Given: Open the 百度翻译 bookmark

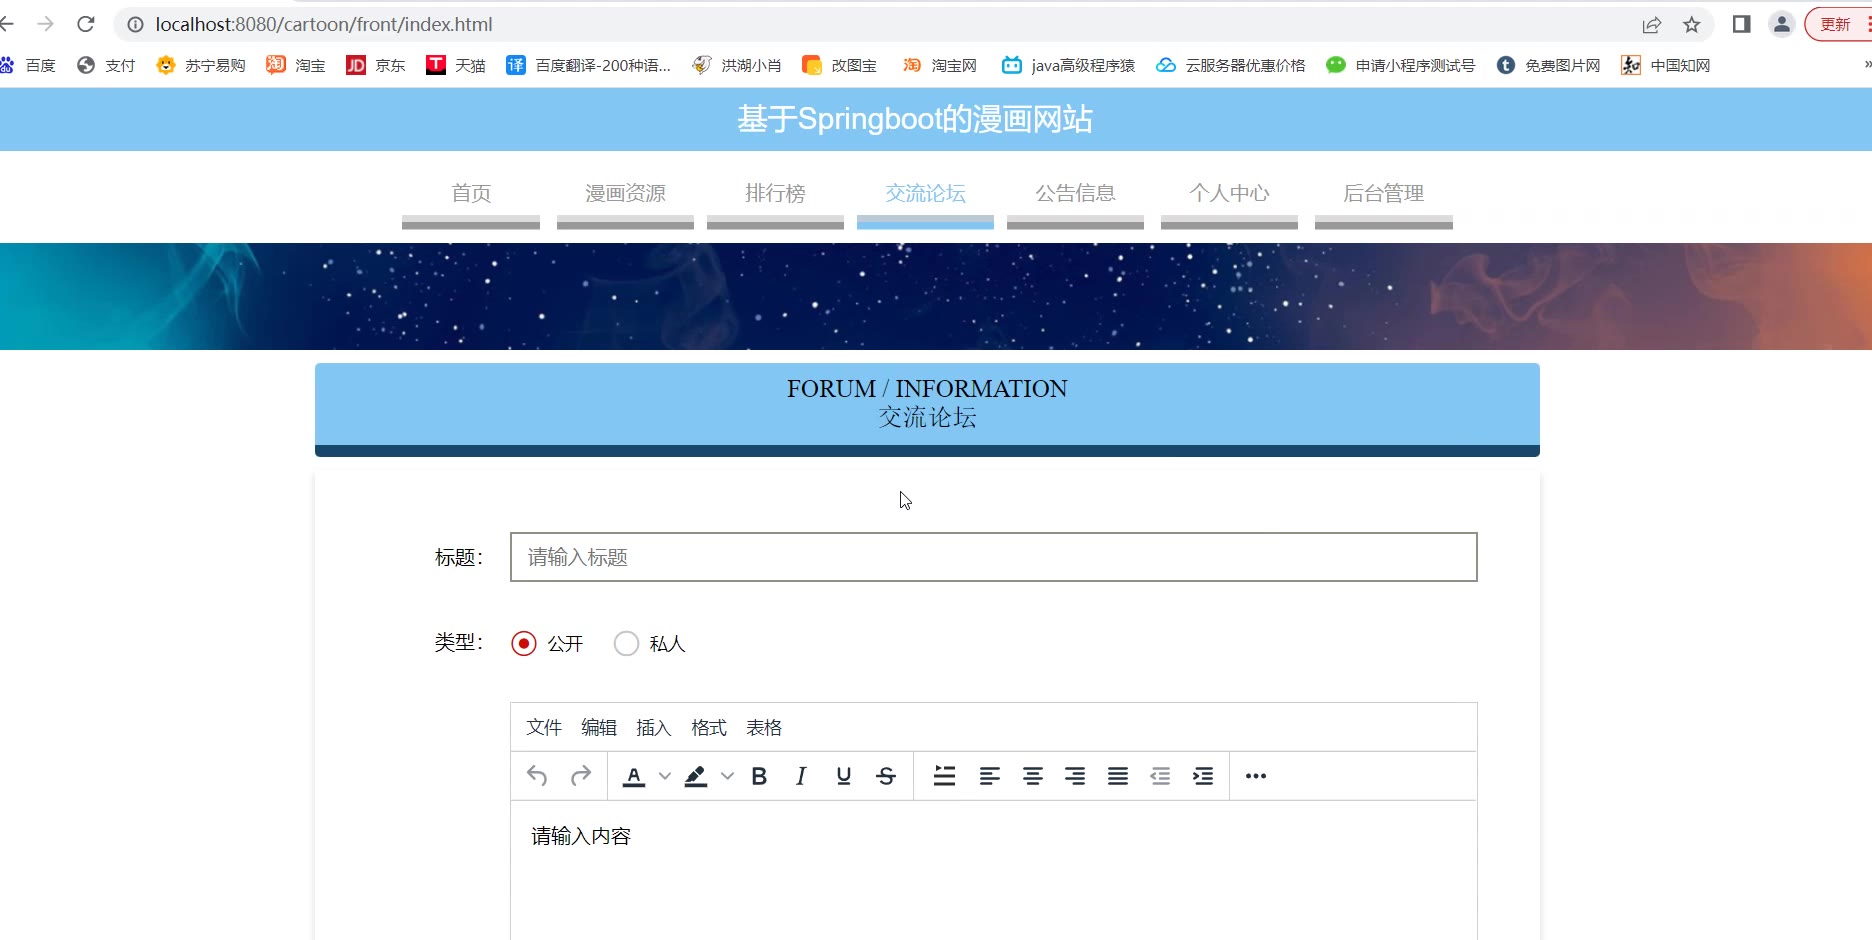Looking at the screenshot, I should (589, 65).
